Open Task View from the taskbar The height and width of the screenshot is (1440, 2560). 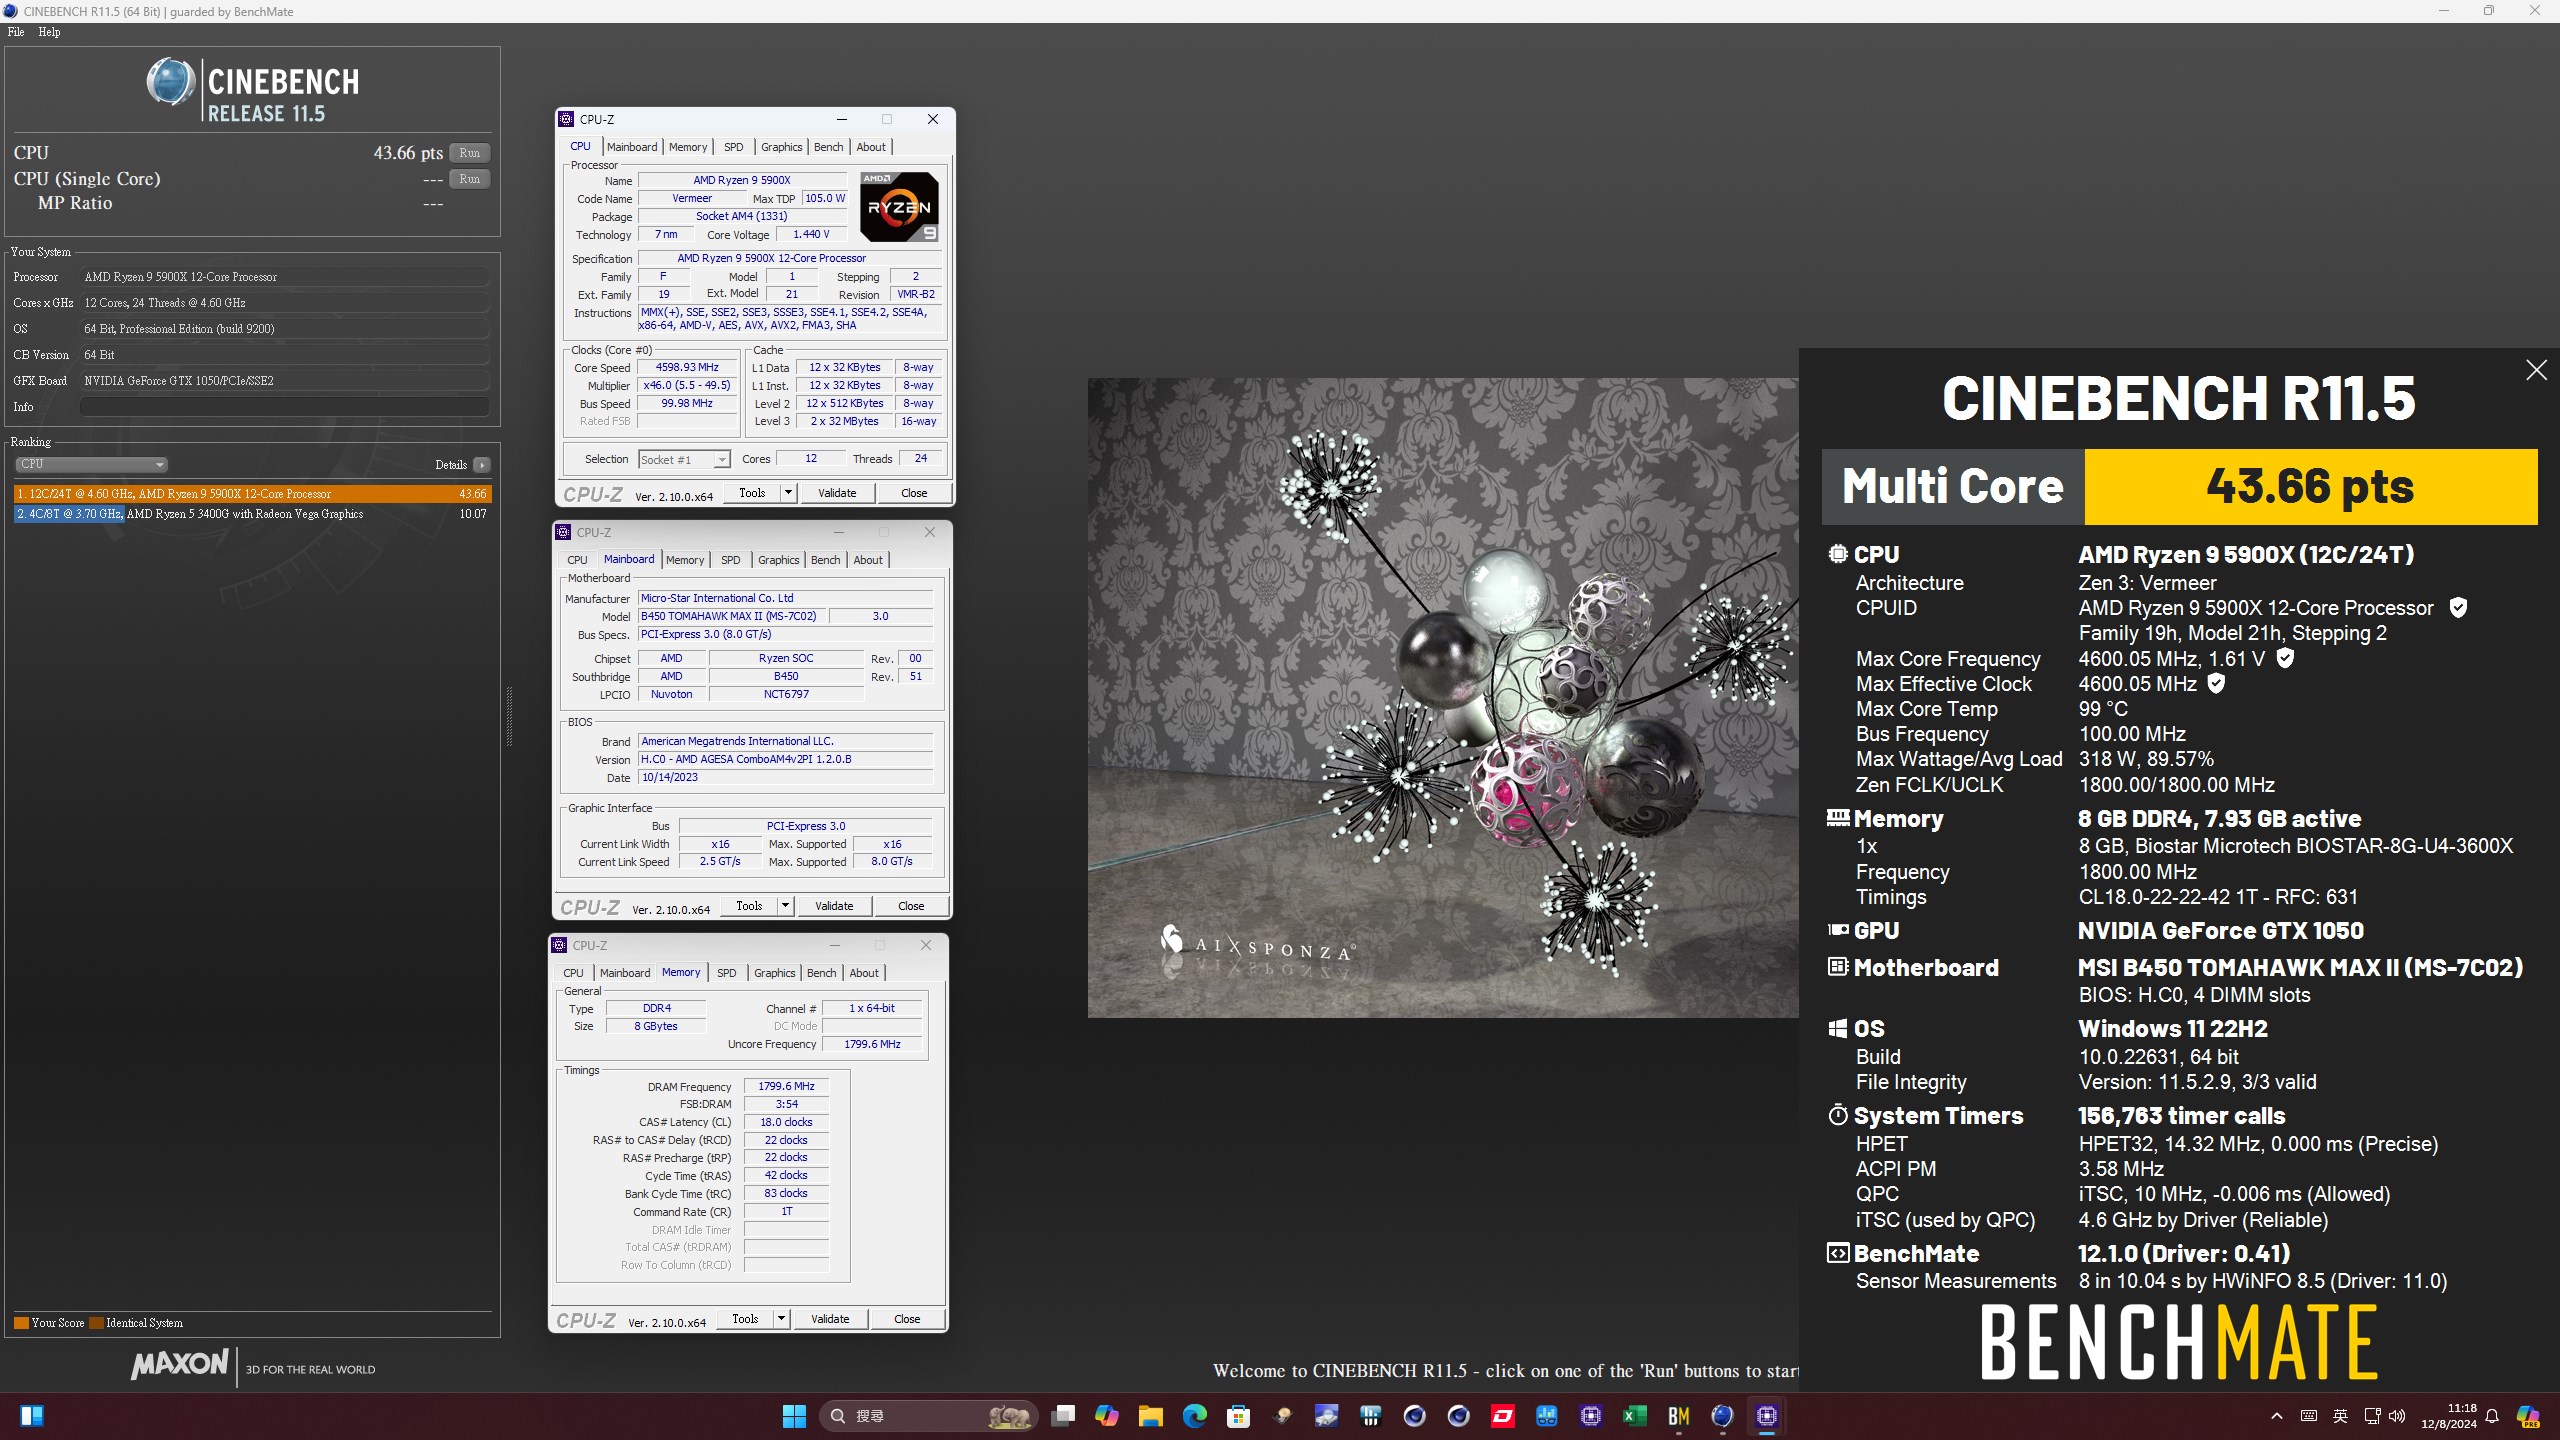point(1063,1416)
